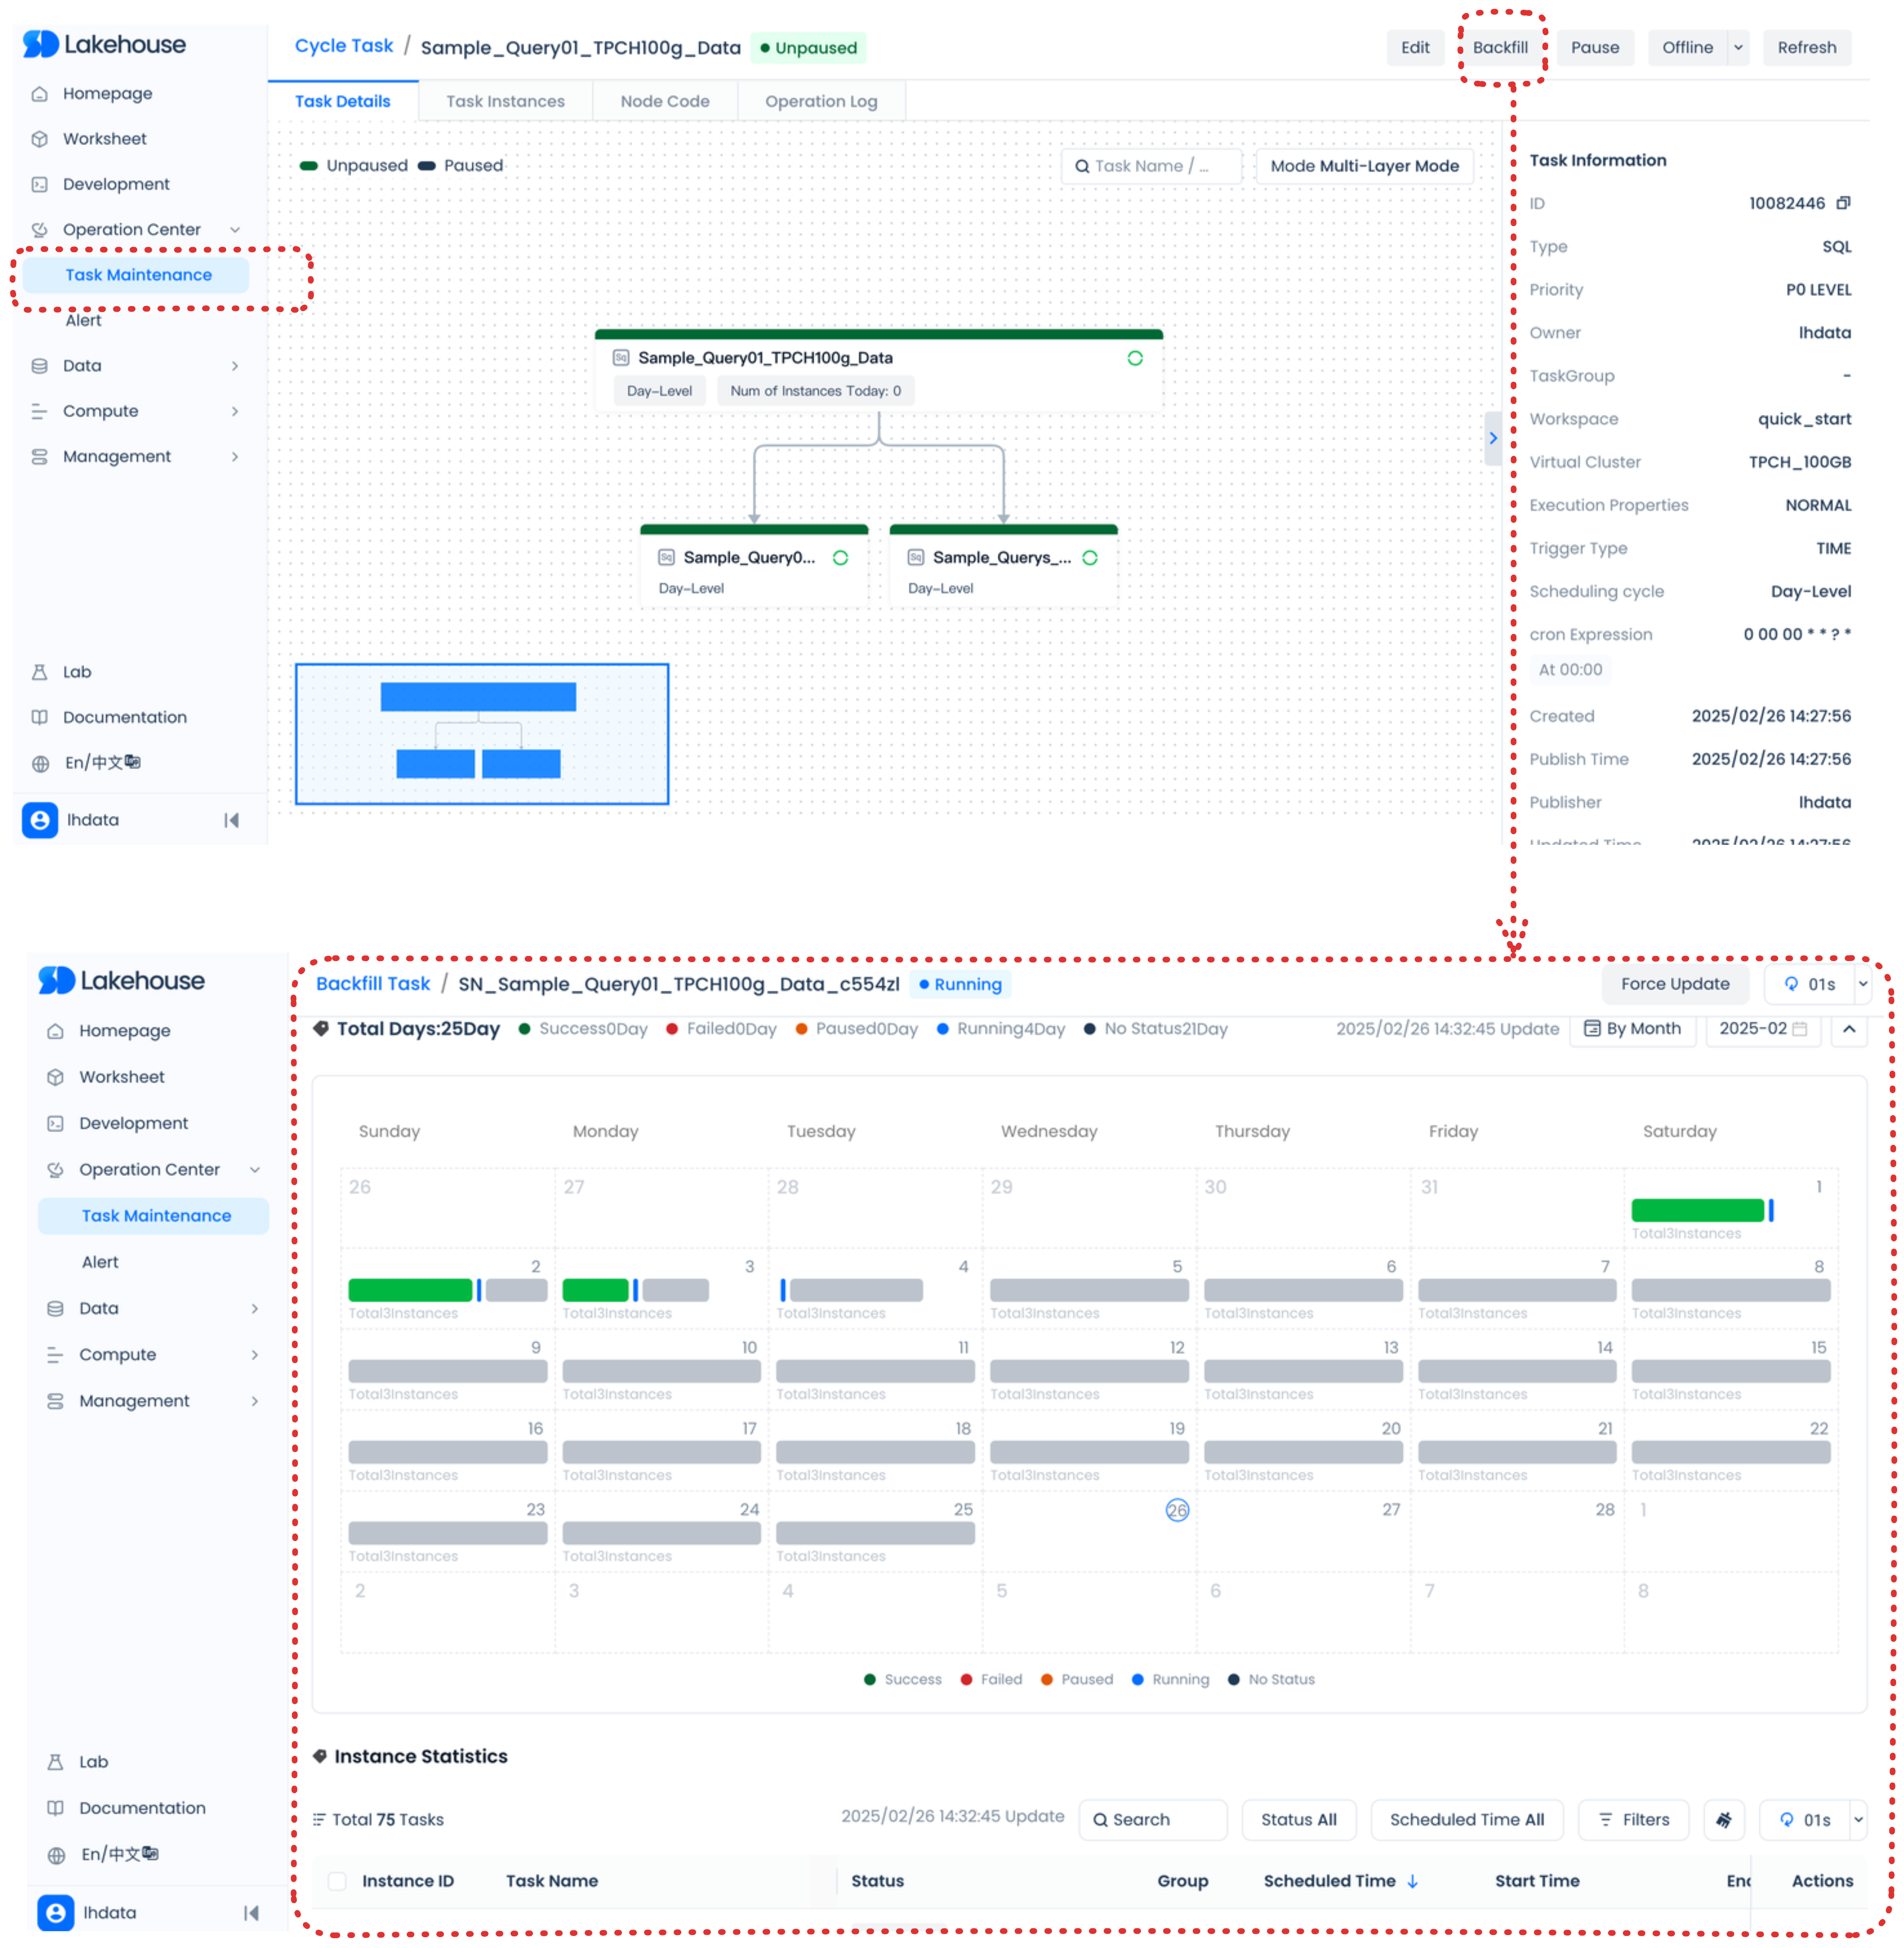1904x1948 pixels.
Task: Switch to the Task Instances tab
Action: (505, 101)
